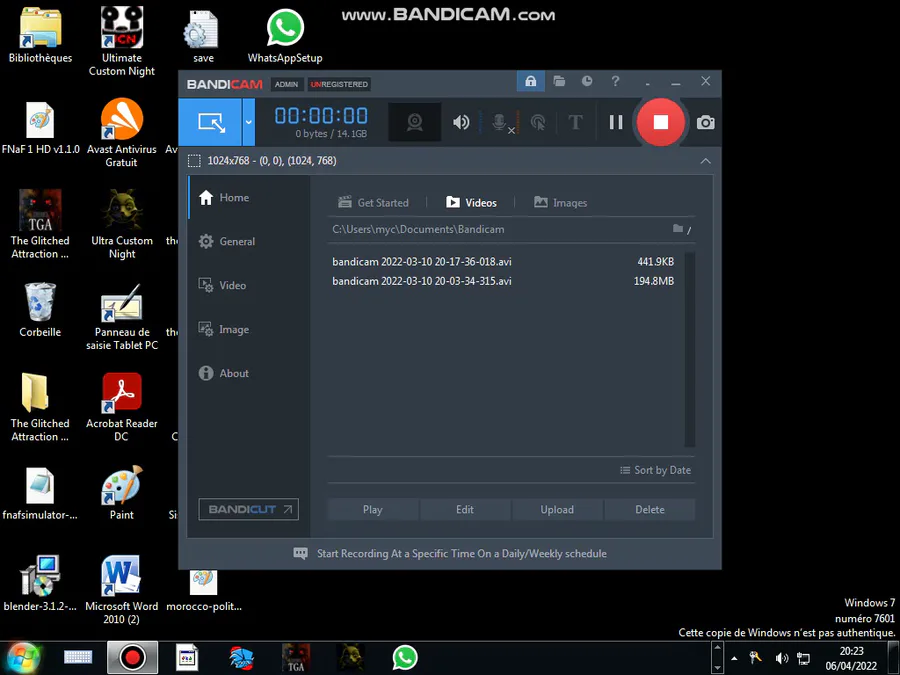Viewport: 900px width, 675px height.
Task: Select the morocco-polit... desktop icon
Action: point(204,590)
